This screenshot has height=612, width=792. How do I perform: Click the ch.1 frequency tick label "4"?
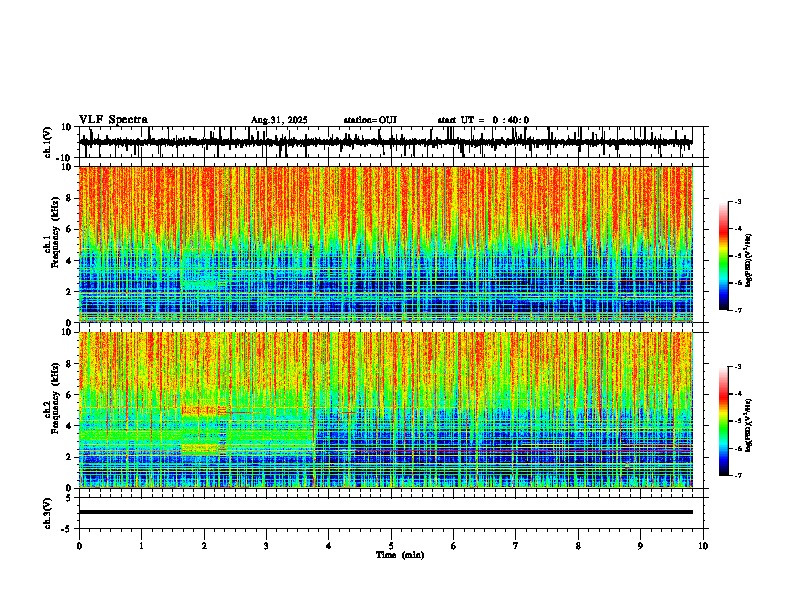pos(69,261)
